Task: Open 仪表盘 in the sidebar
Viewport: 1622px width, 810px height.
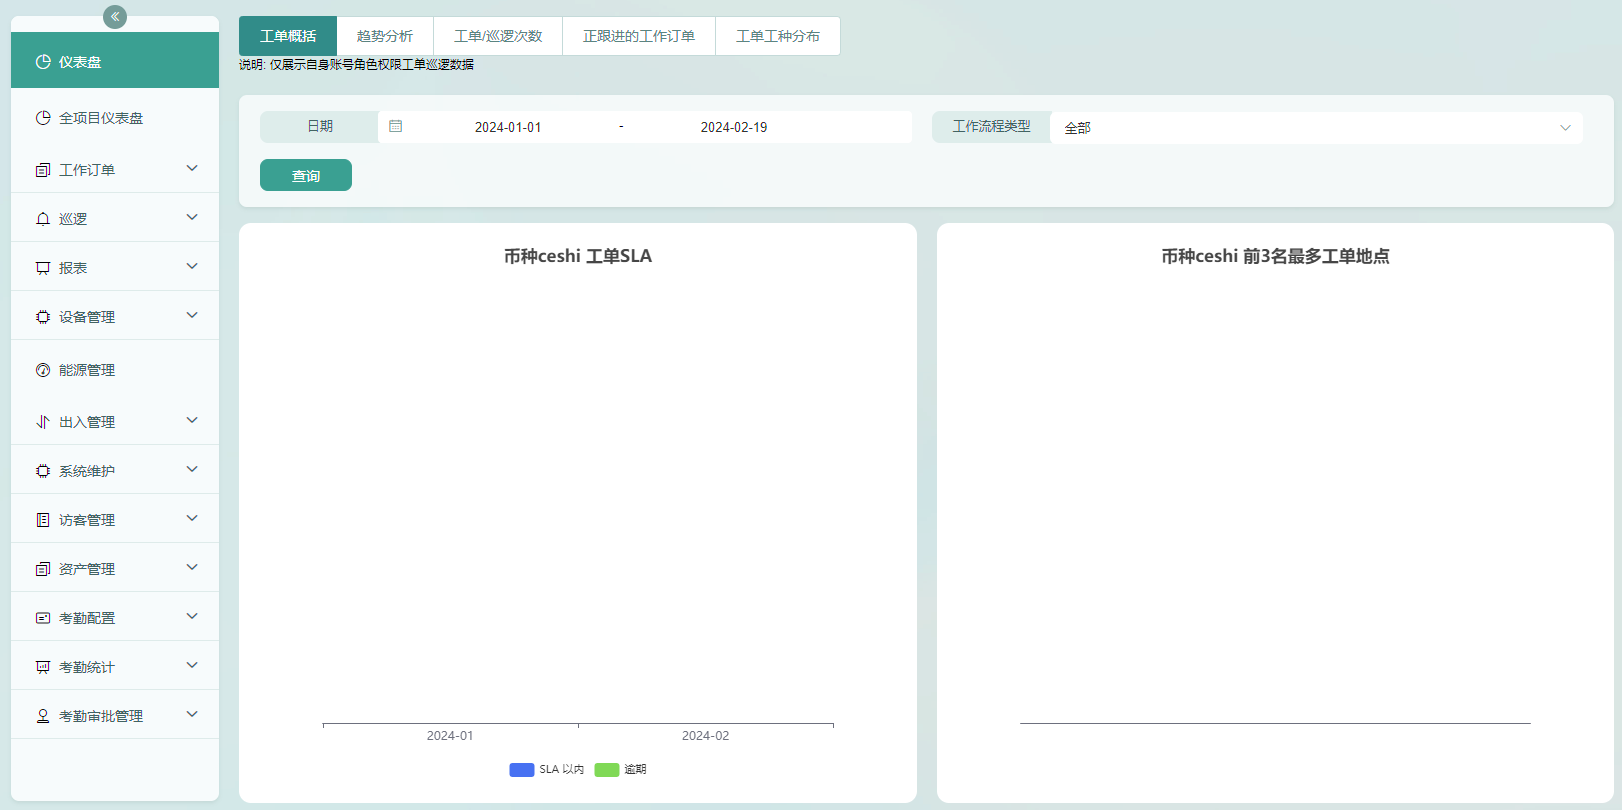Action: pyautogui.click(x=115, y=61)
